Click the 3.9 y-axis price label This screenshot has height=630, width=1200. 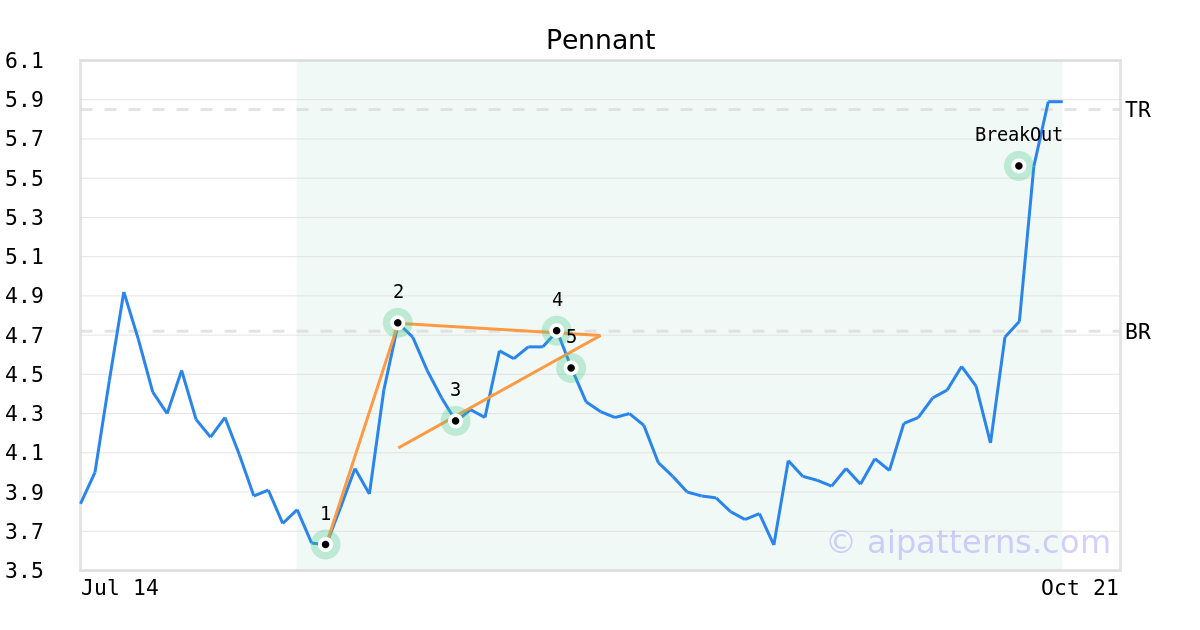[x=24, y=492]
